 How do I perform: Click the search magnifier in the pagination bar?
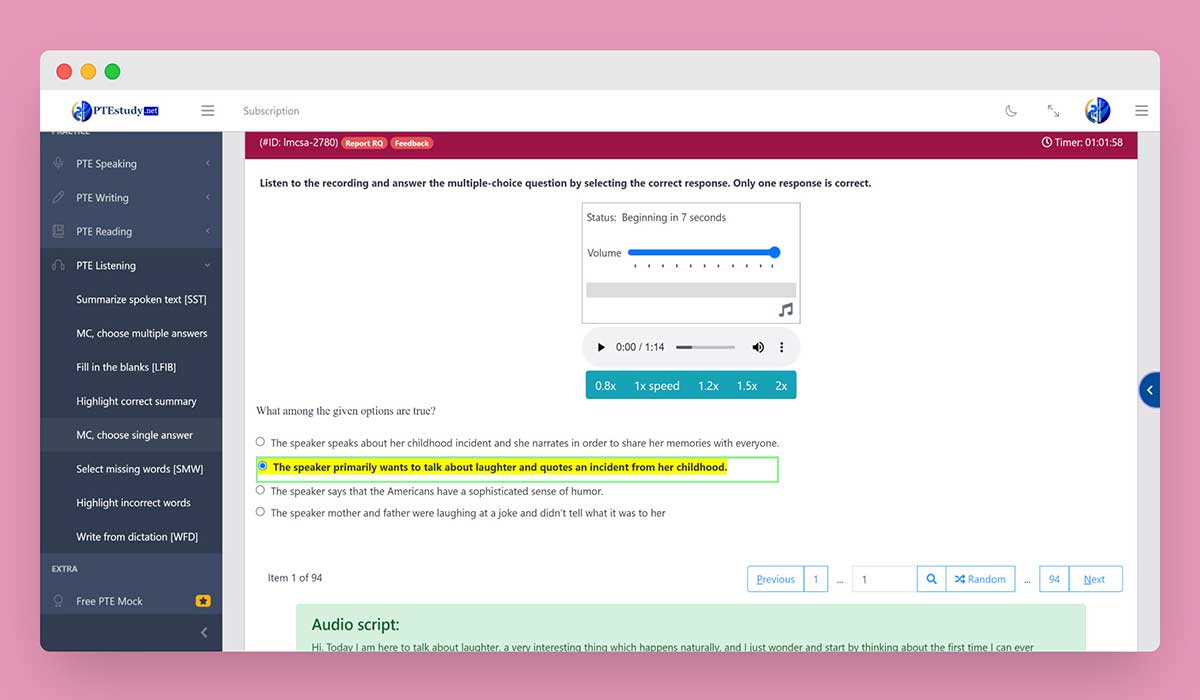[x=931, y=578]
